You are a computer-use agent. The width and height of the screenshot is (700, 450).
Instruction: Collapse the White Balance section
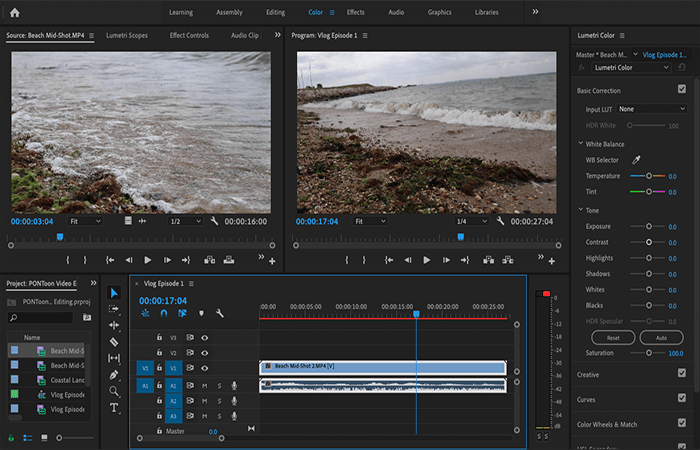pyautogui.click(x=581, y=144)
